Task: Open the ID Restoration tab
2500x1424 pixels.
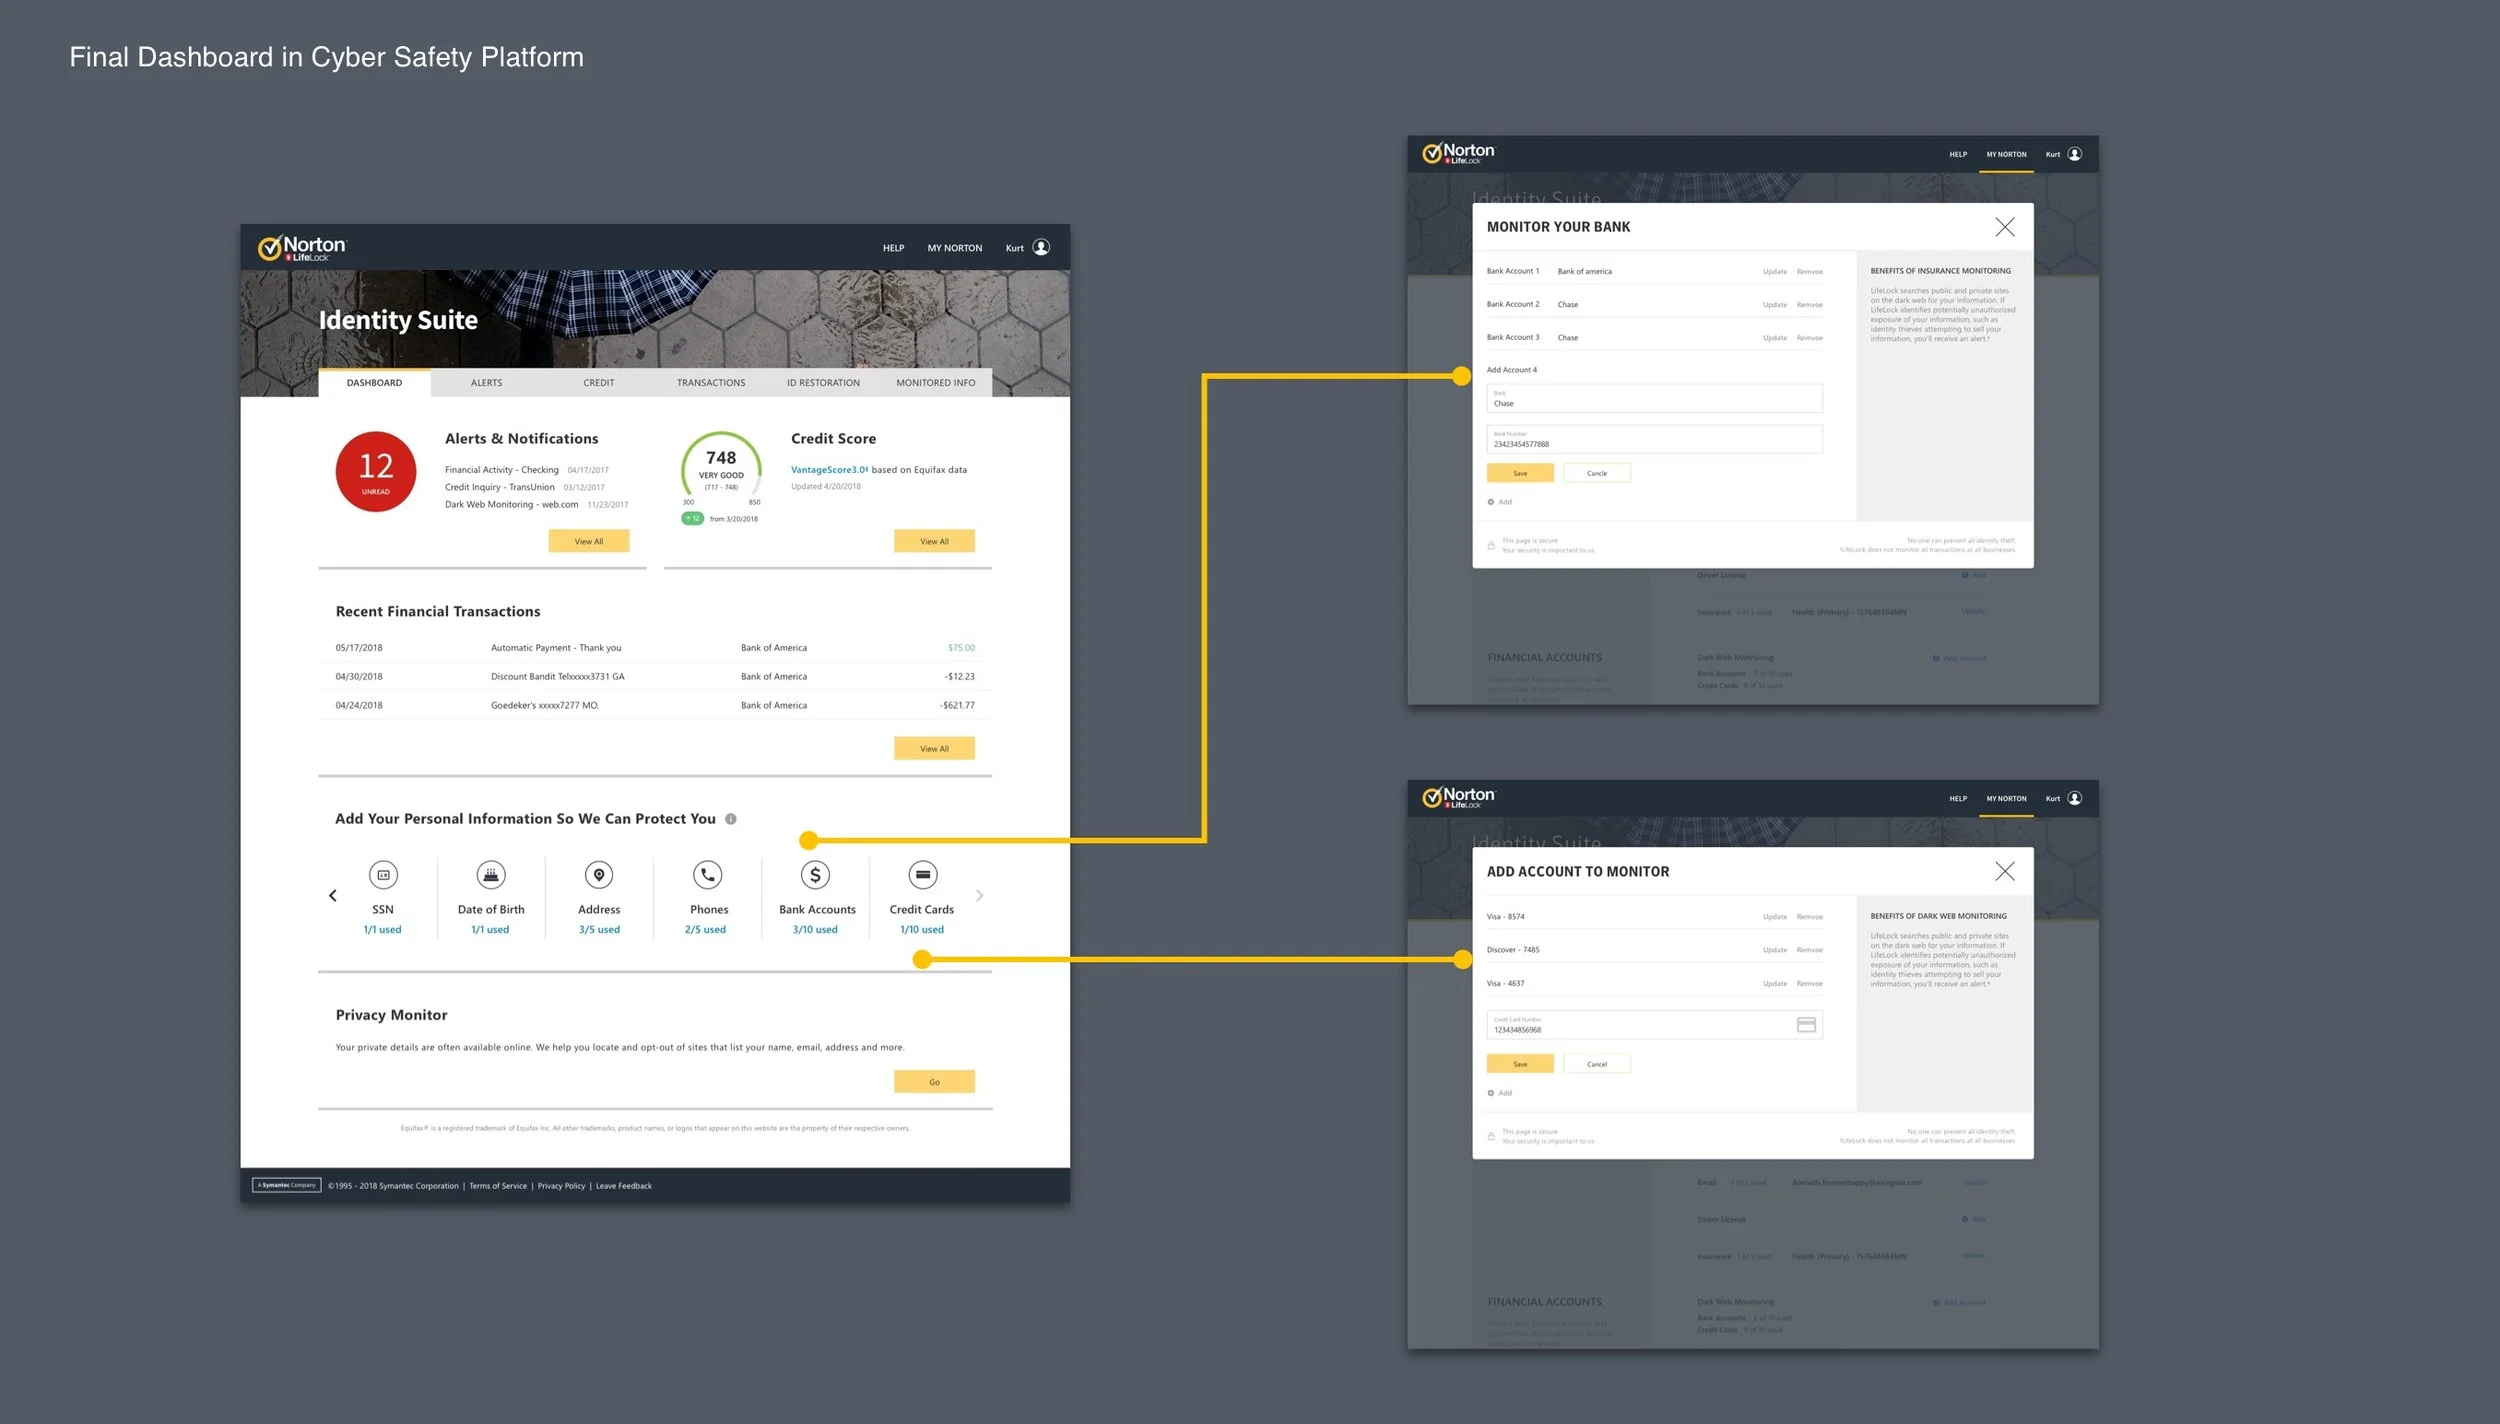Action: click(x=823, y=383)
